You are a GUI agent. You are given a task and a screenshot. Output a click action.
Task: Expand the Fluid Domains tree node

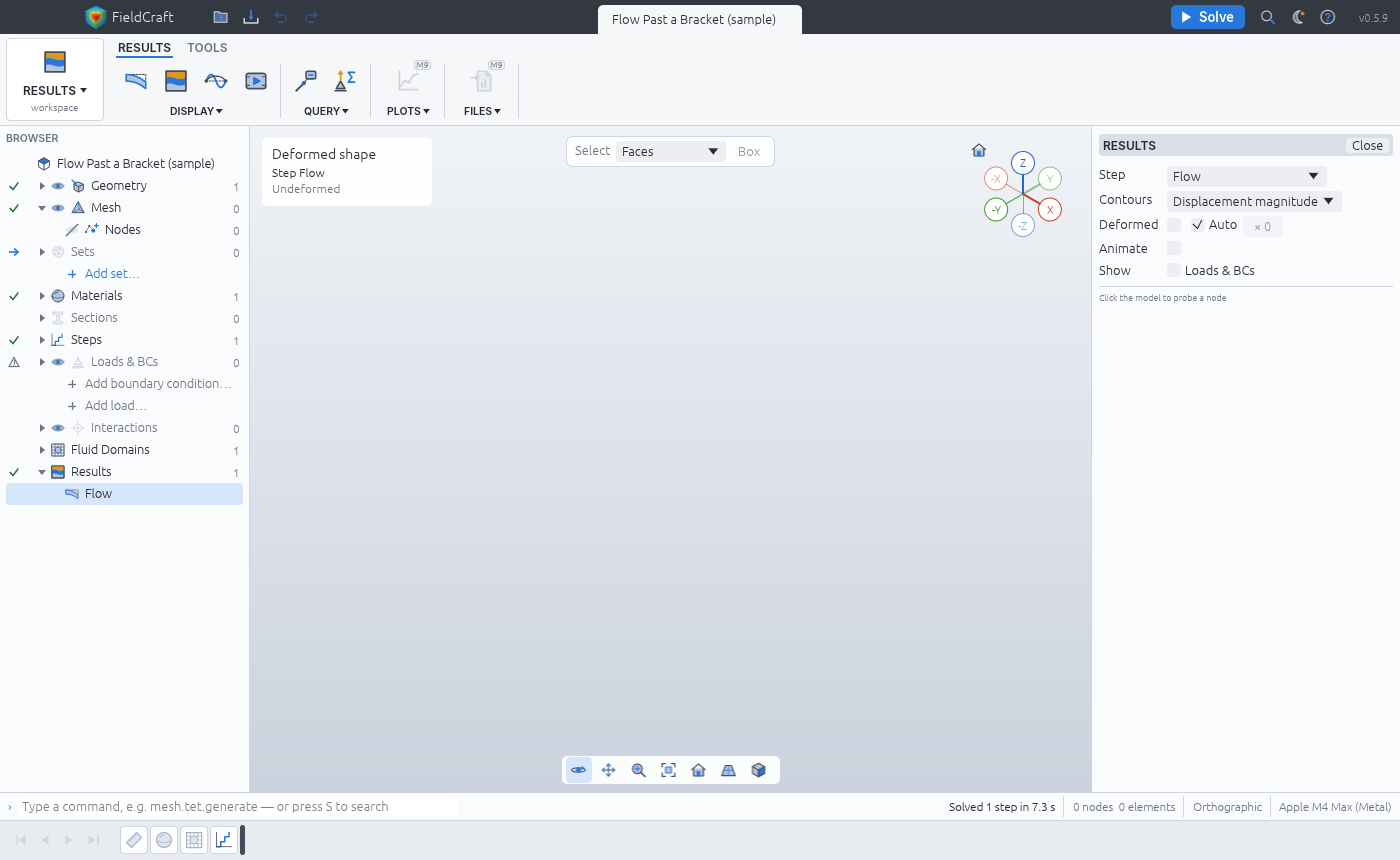[x=42, y=450]
